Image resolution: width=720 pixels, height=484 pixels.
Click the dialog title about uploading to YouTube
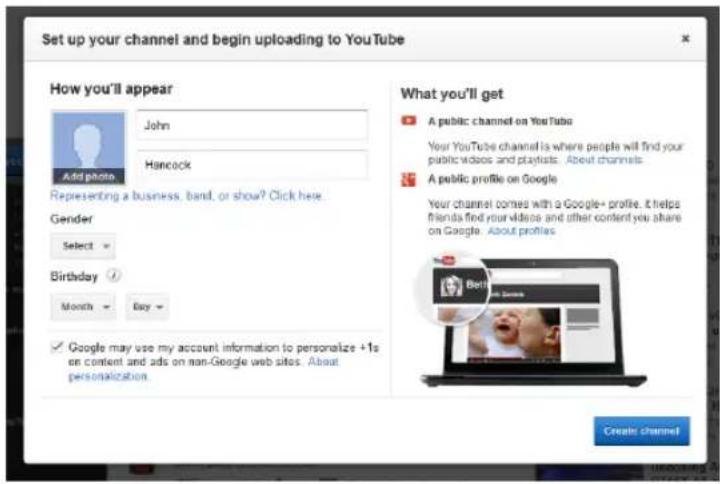tap(223, 39)
